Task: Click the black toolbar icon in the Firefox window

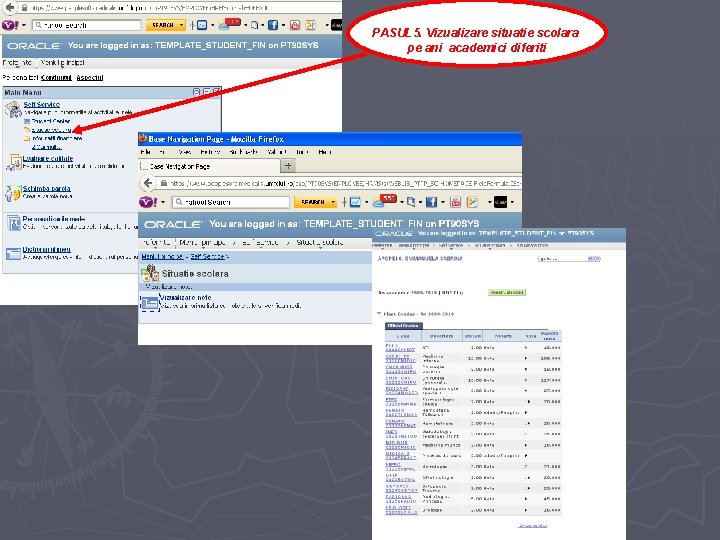Action: point(501,202)
